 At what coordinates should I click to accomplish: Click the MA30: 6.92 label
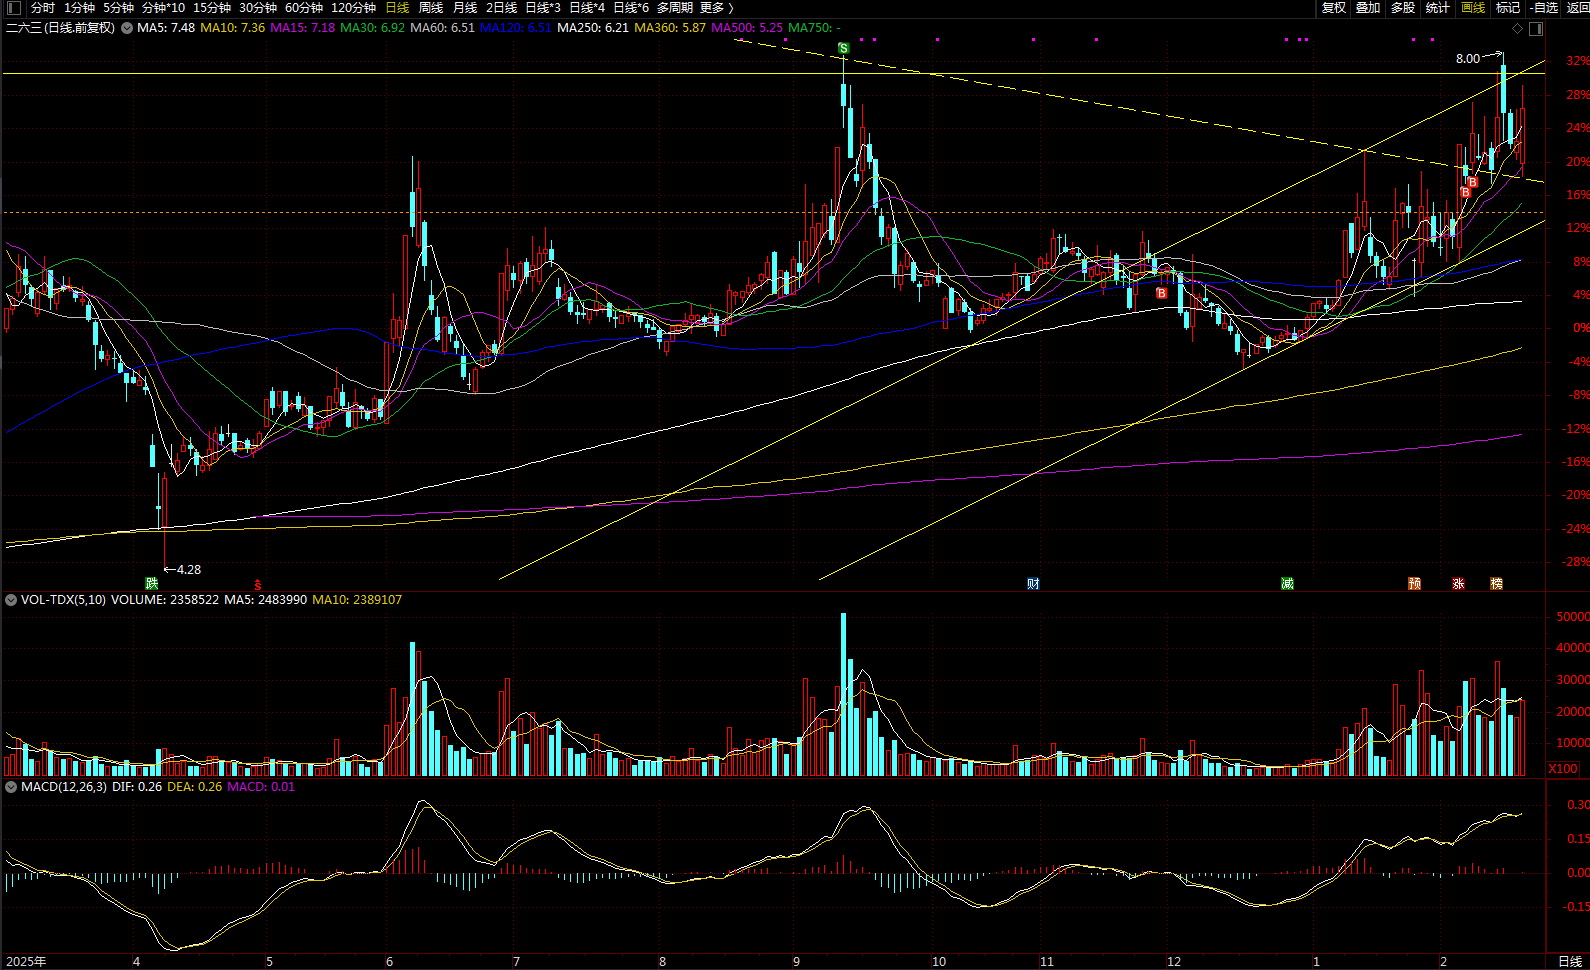pyautogui.click(x=373, y=28)
